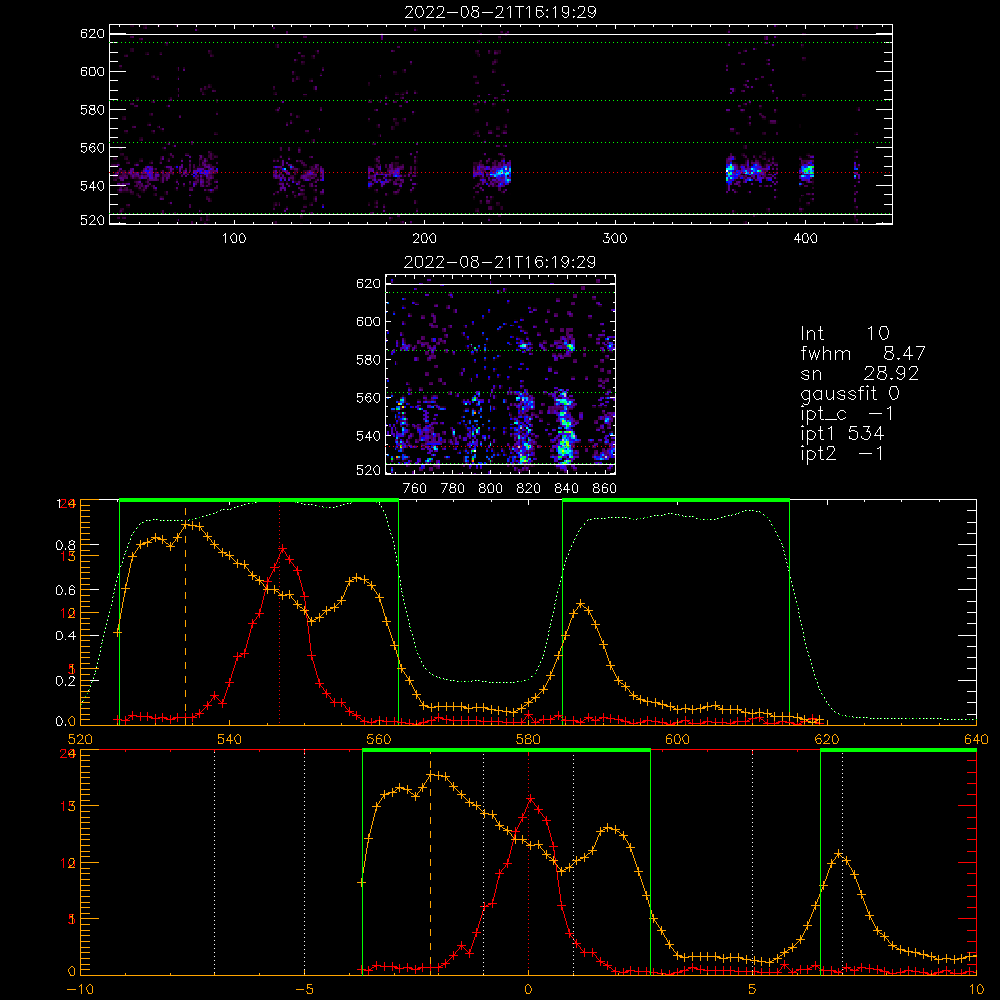Image resolution: width=1000 pixels, height=1000 pixels.
Task: Select the 'fwhm 8.47' readout
Action: 862,353
